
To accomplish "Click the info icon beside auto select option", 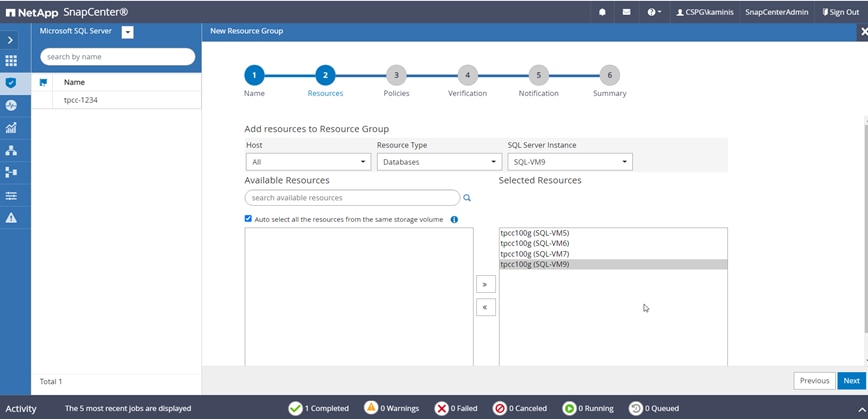I will [454, 219].
